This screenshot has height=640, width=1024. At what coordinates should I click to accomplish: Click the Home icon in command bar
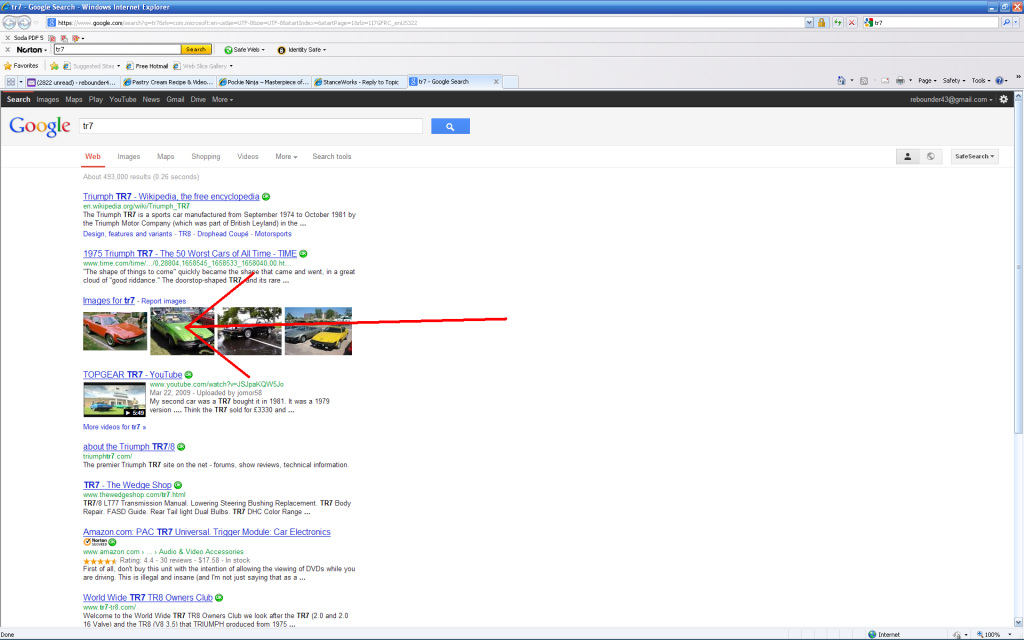841,80
